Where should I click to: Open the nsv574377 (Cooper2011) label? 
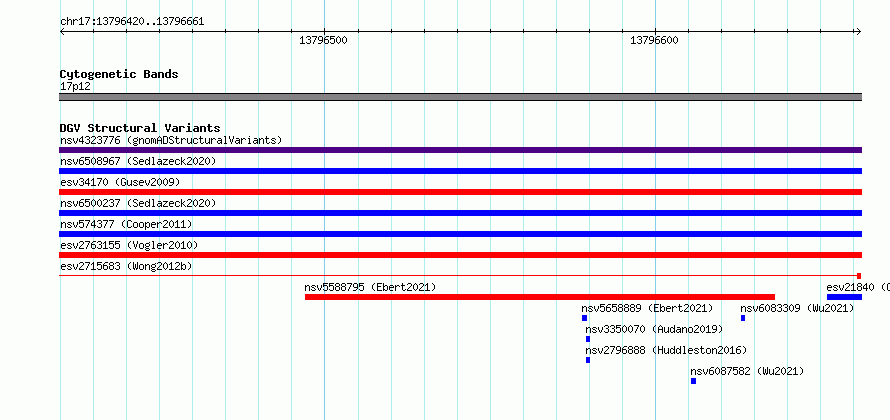point(126,224)
